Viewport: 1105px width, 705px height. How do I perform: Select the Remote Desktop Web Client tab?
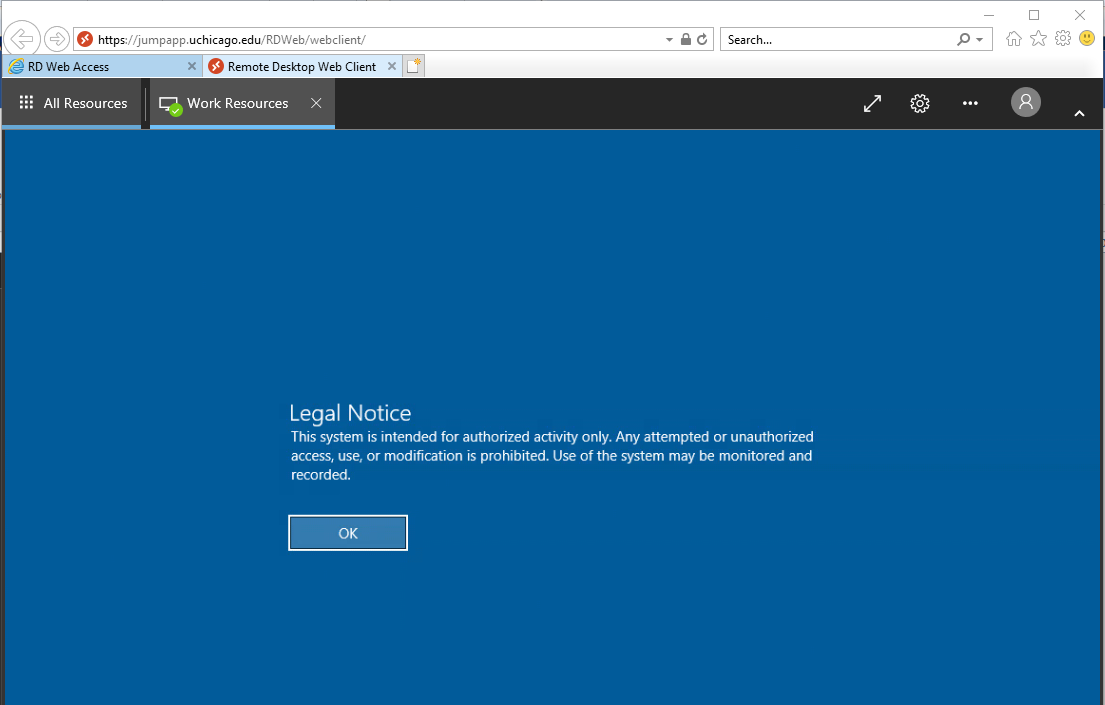pos(300,64)
